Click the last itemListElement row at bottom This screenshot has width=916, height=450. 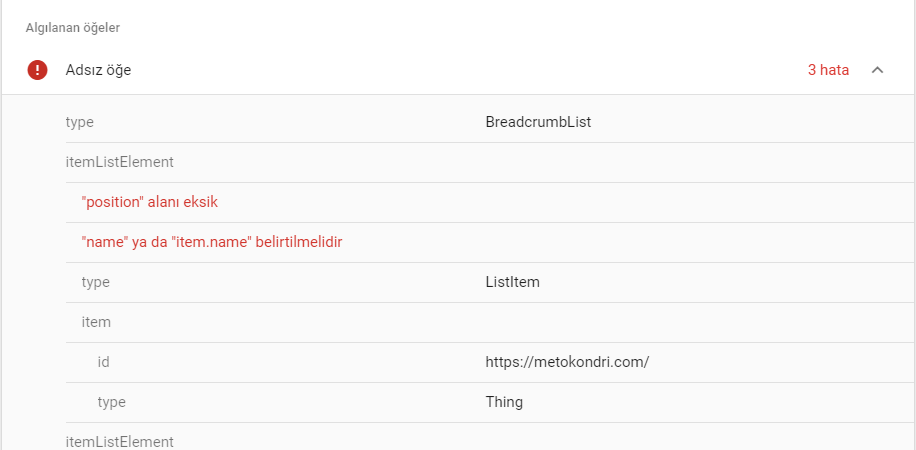click(490, 437)
